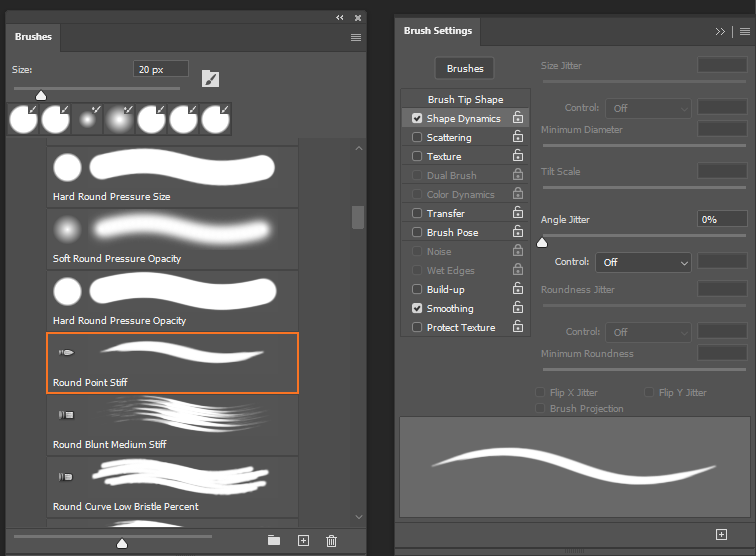Toggle lock for Shape Dynamics
The height and width of the screenshot is (556, 756).
point(518,117)
